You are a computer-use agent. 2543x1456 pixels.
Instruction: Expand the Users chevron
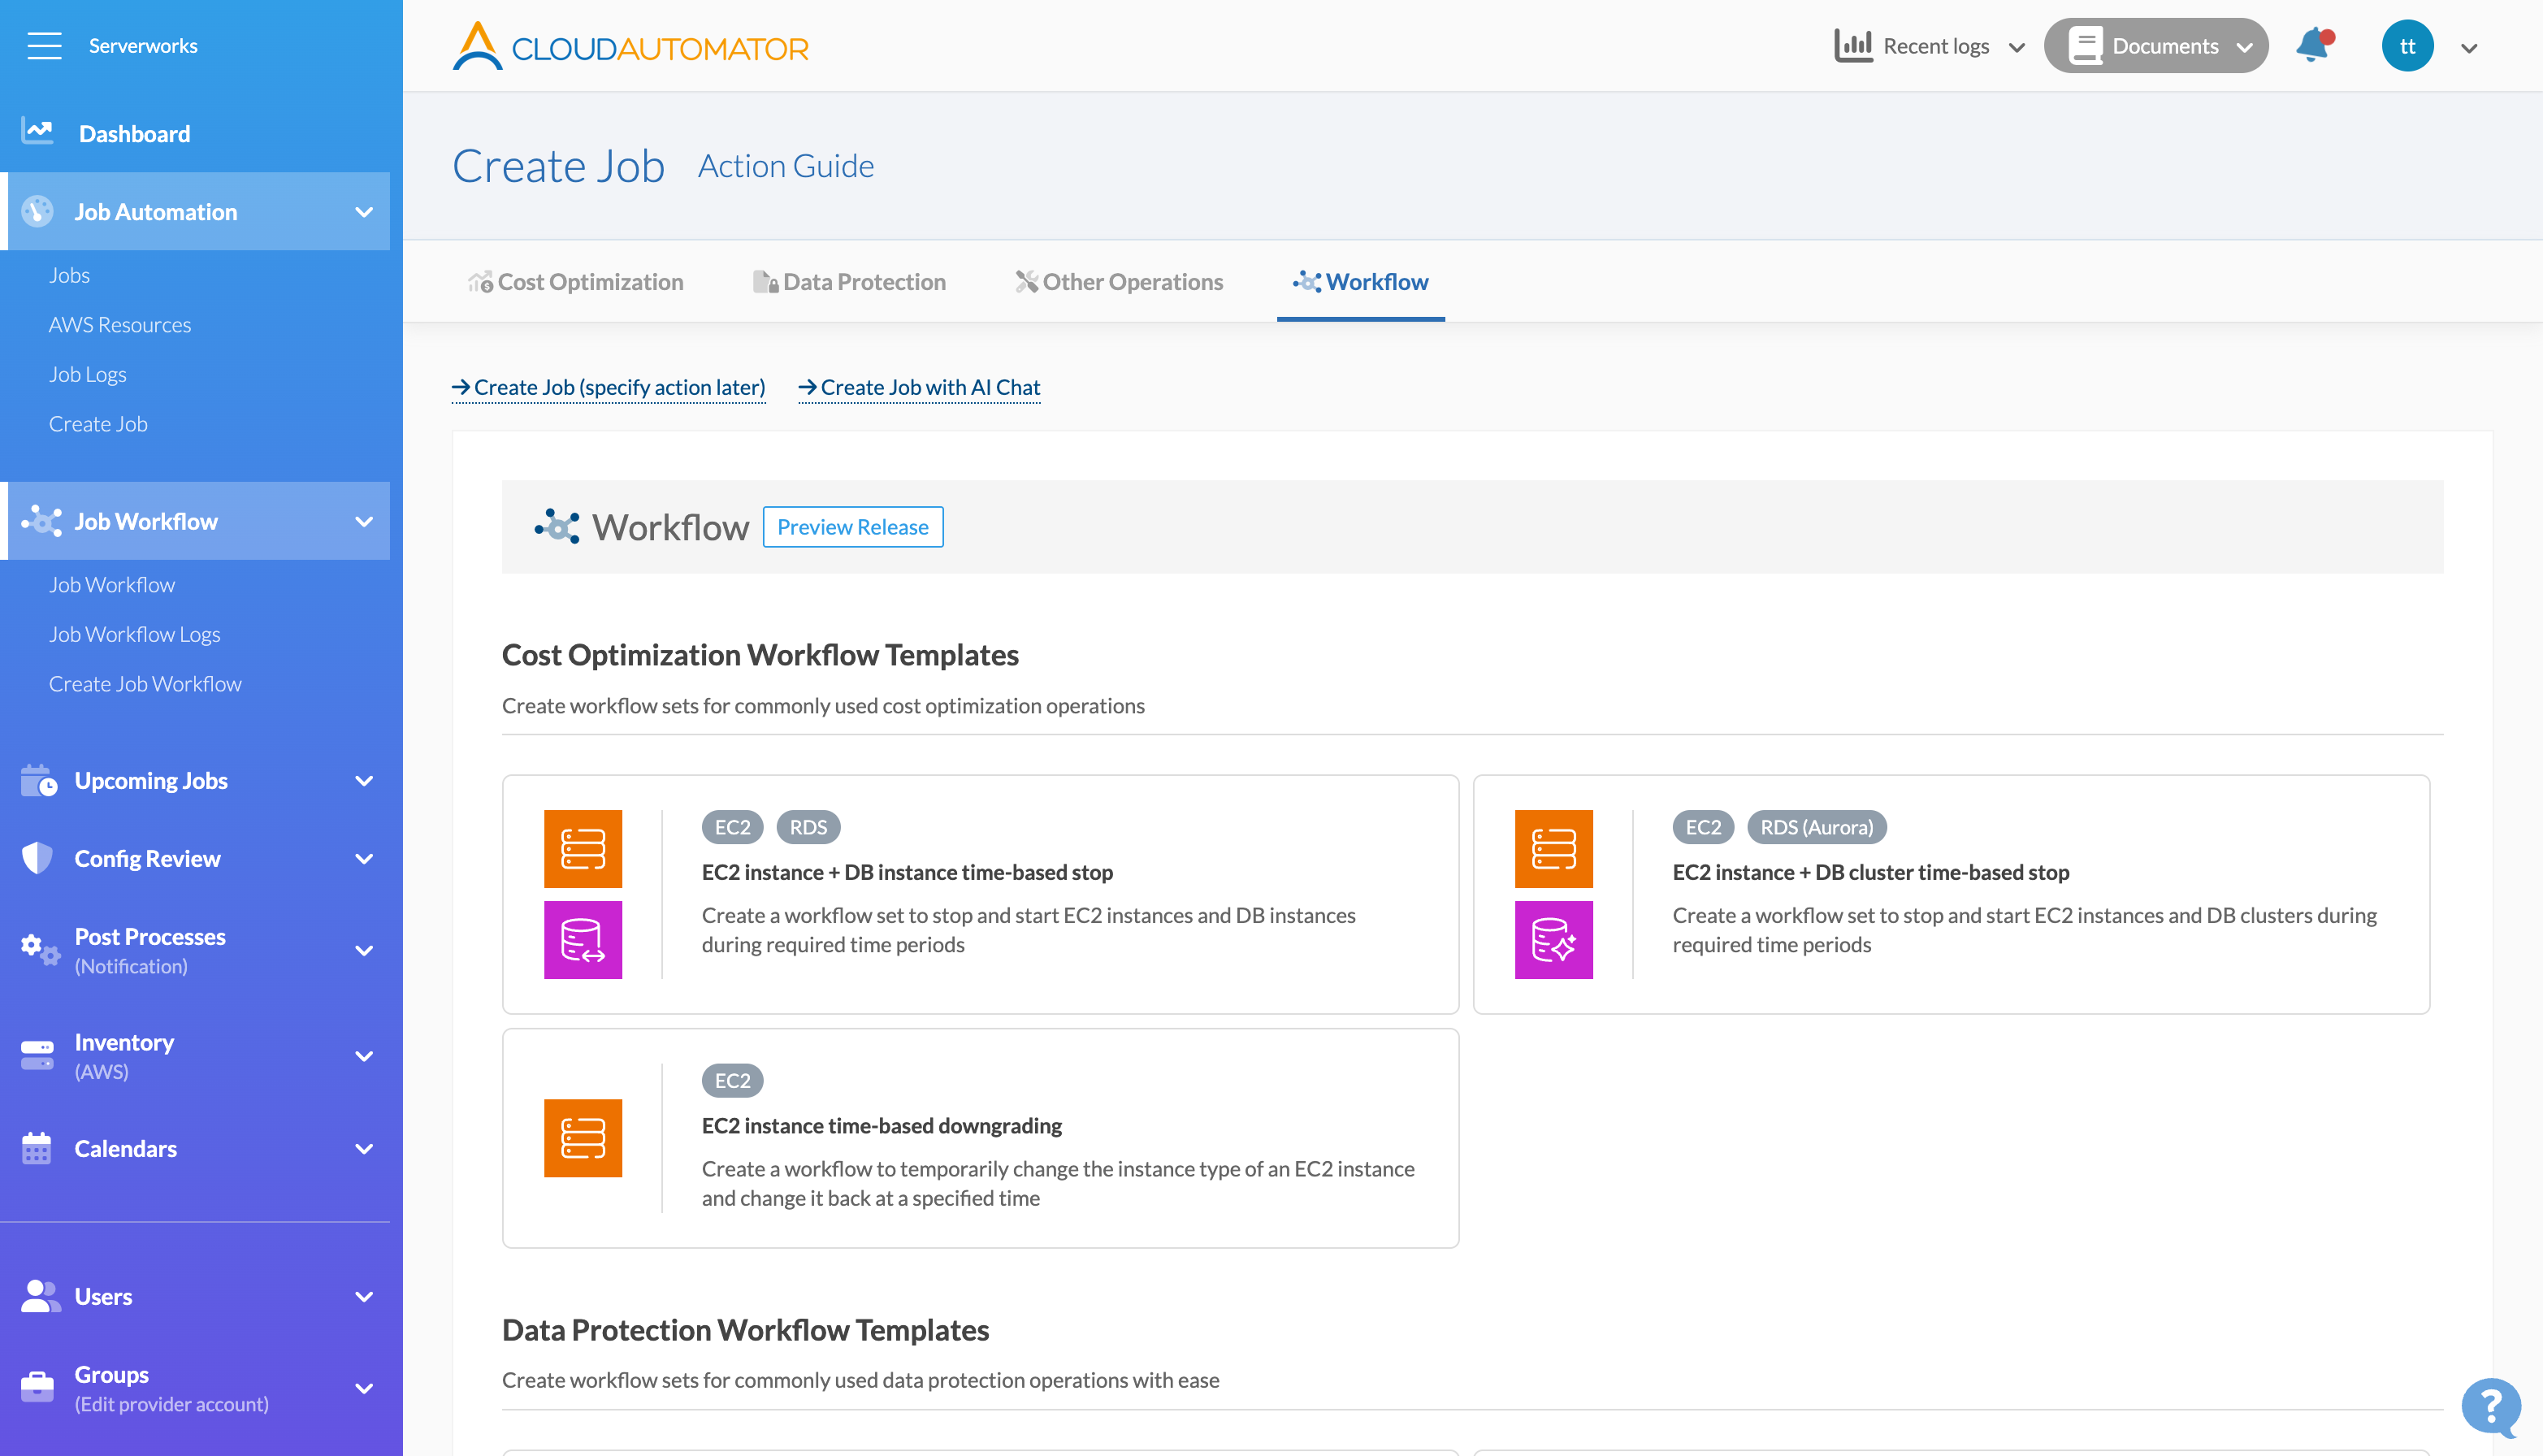tap(364, 1297)
